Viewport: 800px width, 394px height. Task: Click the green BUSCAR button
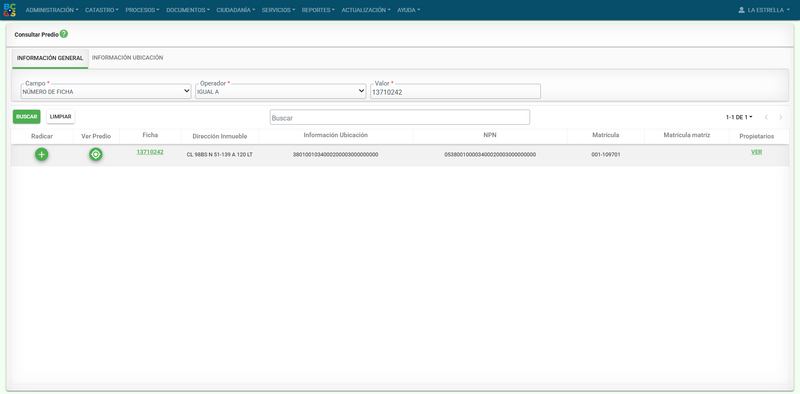[x=27, y=117]
